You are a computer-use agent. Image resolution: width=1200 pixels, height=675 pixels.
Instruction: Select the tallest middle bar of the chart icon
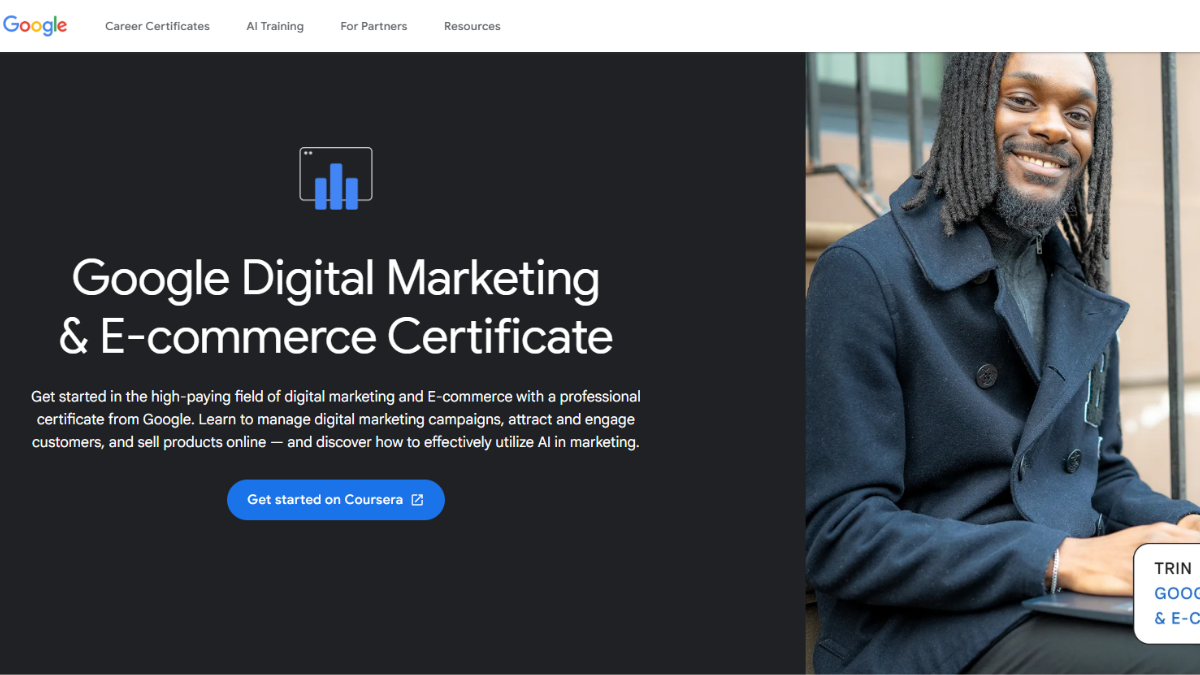[x=336, y=188]
